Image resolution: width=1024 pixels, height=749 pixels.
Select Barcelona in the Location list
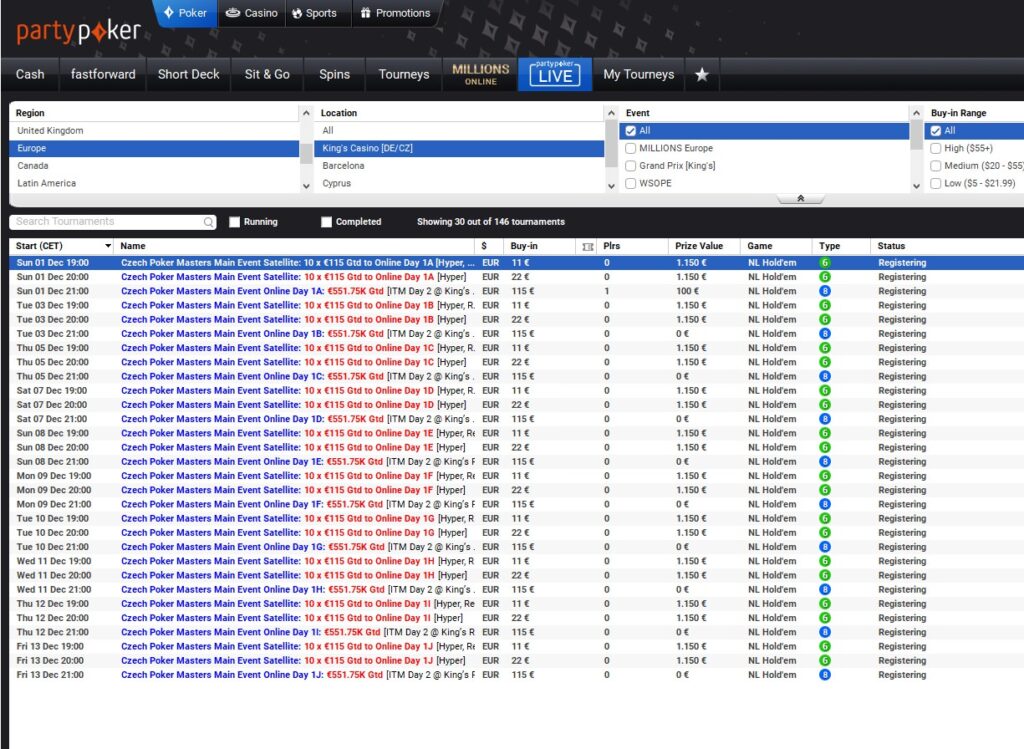click(x=344, y=166)
